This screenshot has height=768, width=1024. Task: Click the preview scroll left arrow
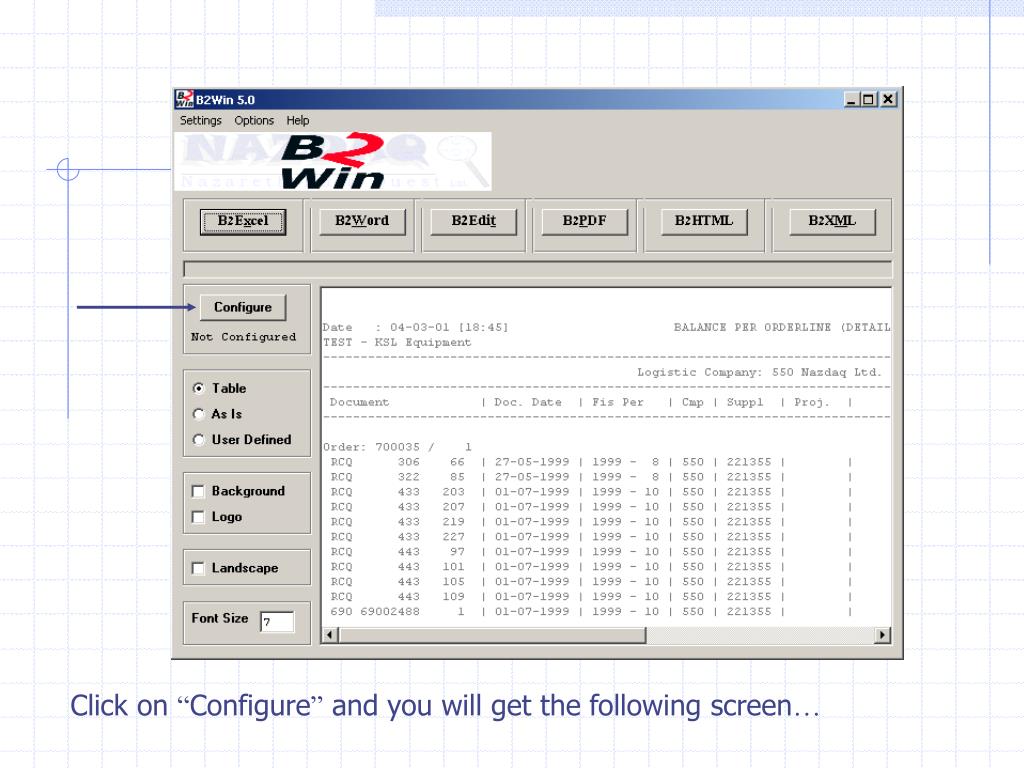(x=330, y=635)
